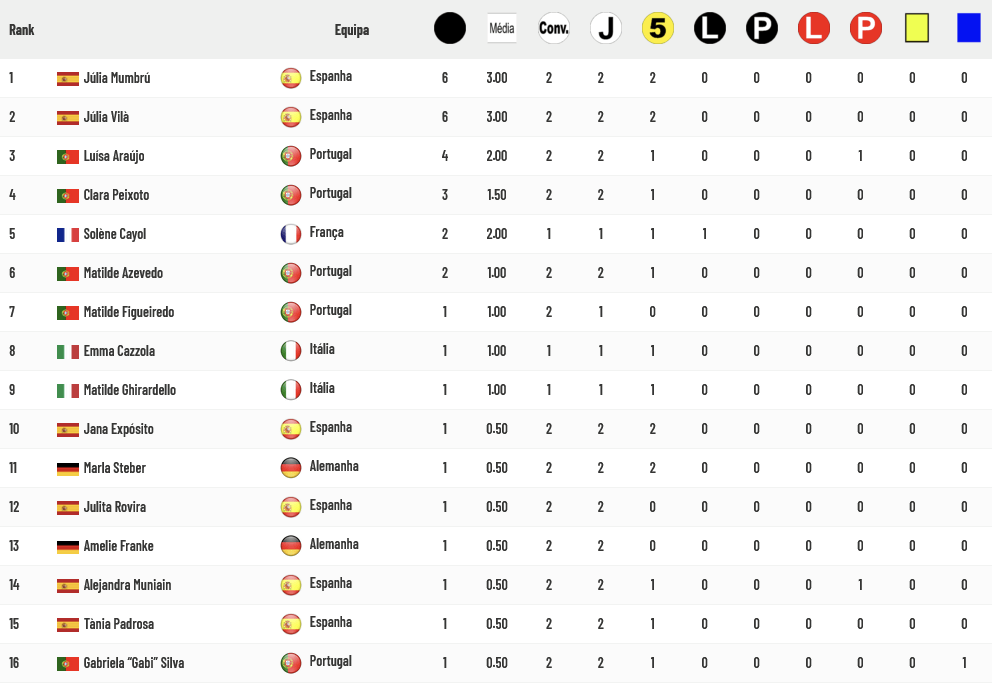Open the Luísa Araújo player link
Viewport: 992px width, 685px height.
pos(114,156)
